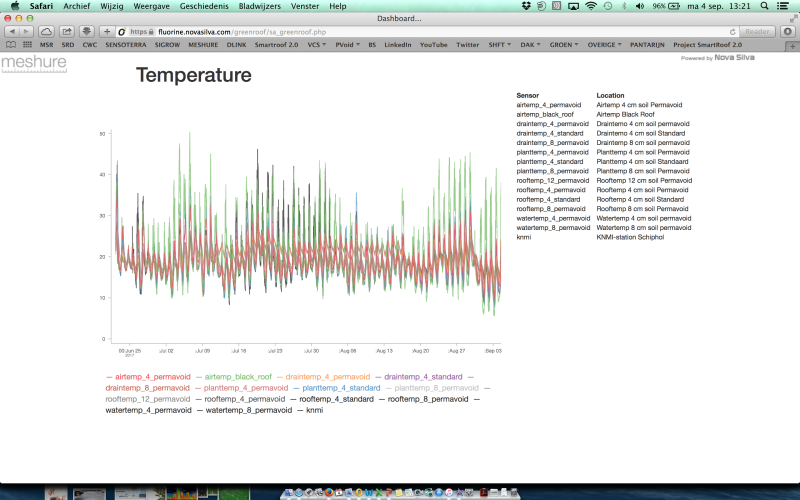The height and width of the screenshot is (500, 800).
Task: Open the MSR bookmark
Action: tap(46, 45)
